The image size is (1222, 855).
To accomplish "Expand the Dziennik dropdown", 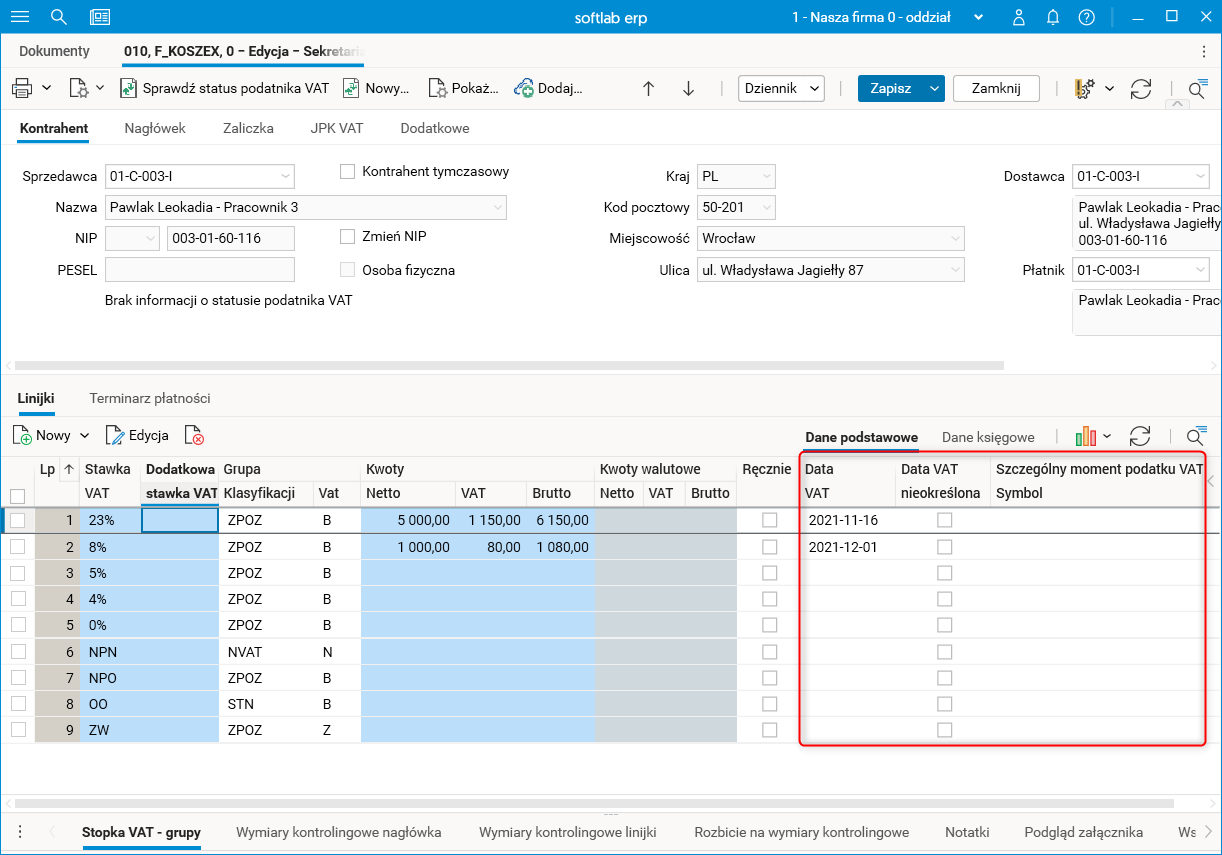I will point(780,88).
